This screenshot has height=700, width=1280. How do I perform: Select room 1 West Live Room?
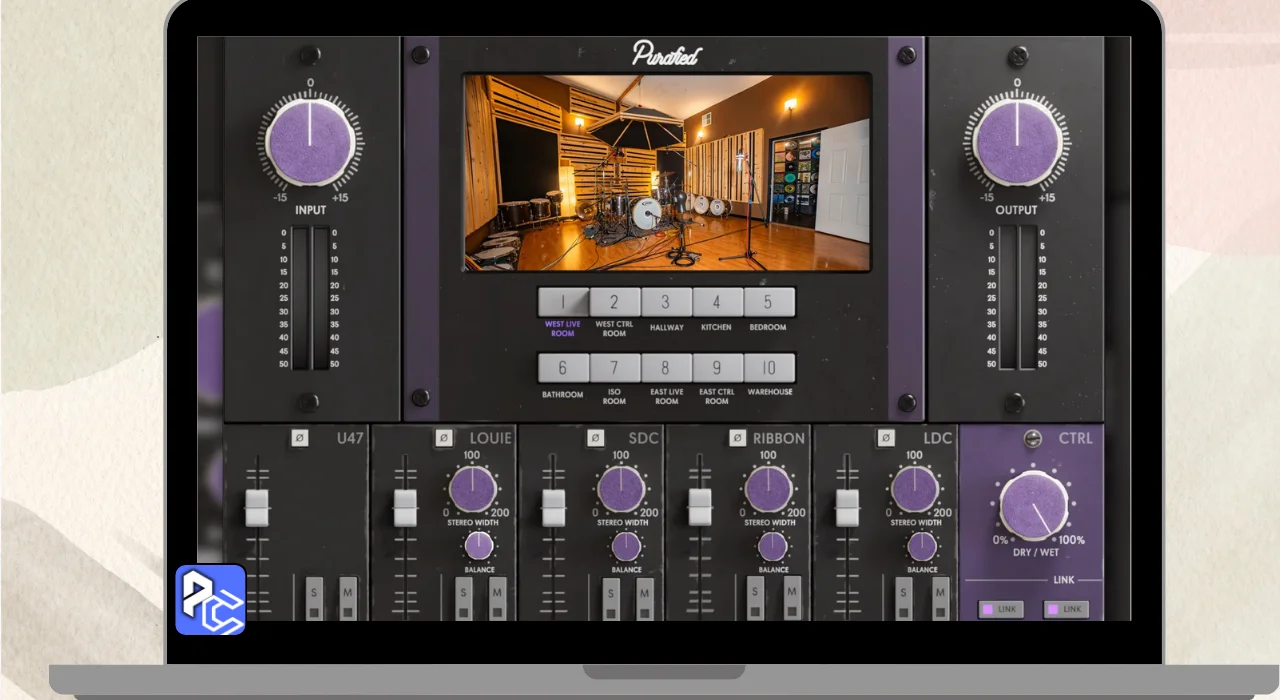pyautogui.click(x=562, y=302)
